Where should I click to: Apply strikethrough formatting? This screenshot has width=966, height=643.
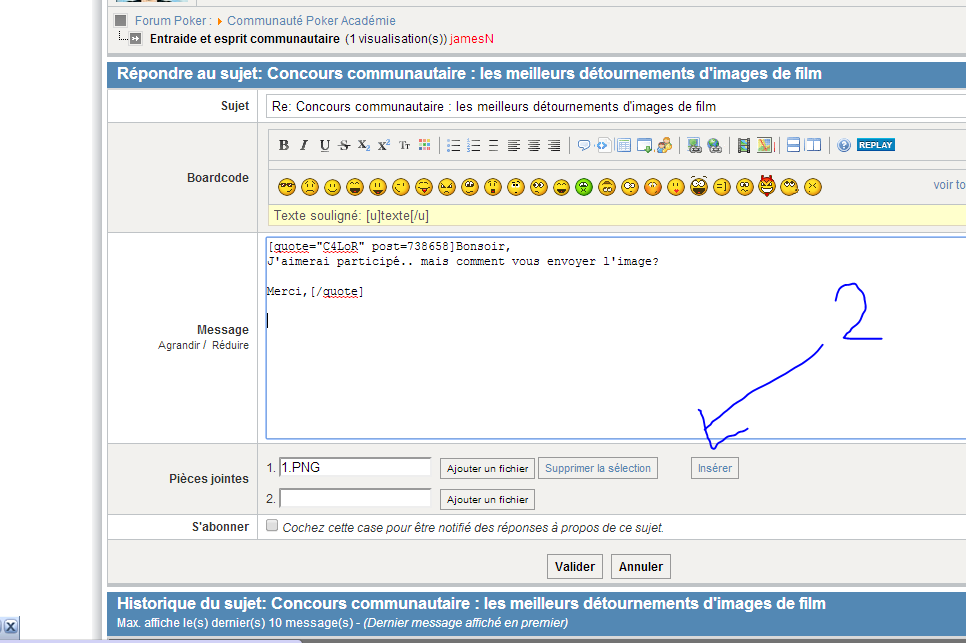[344, 145]
